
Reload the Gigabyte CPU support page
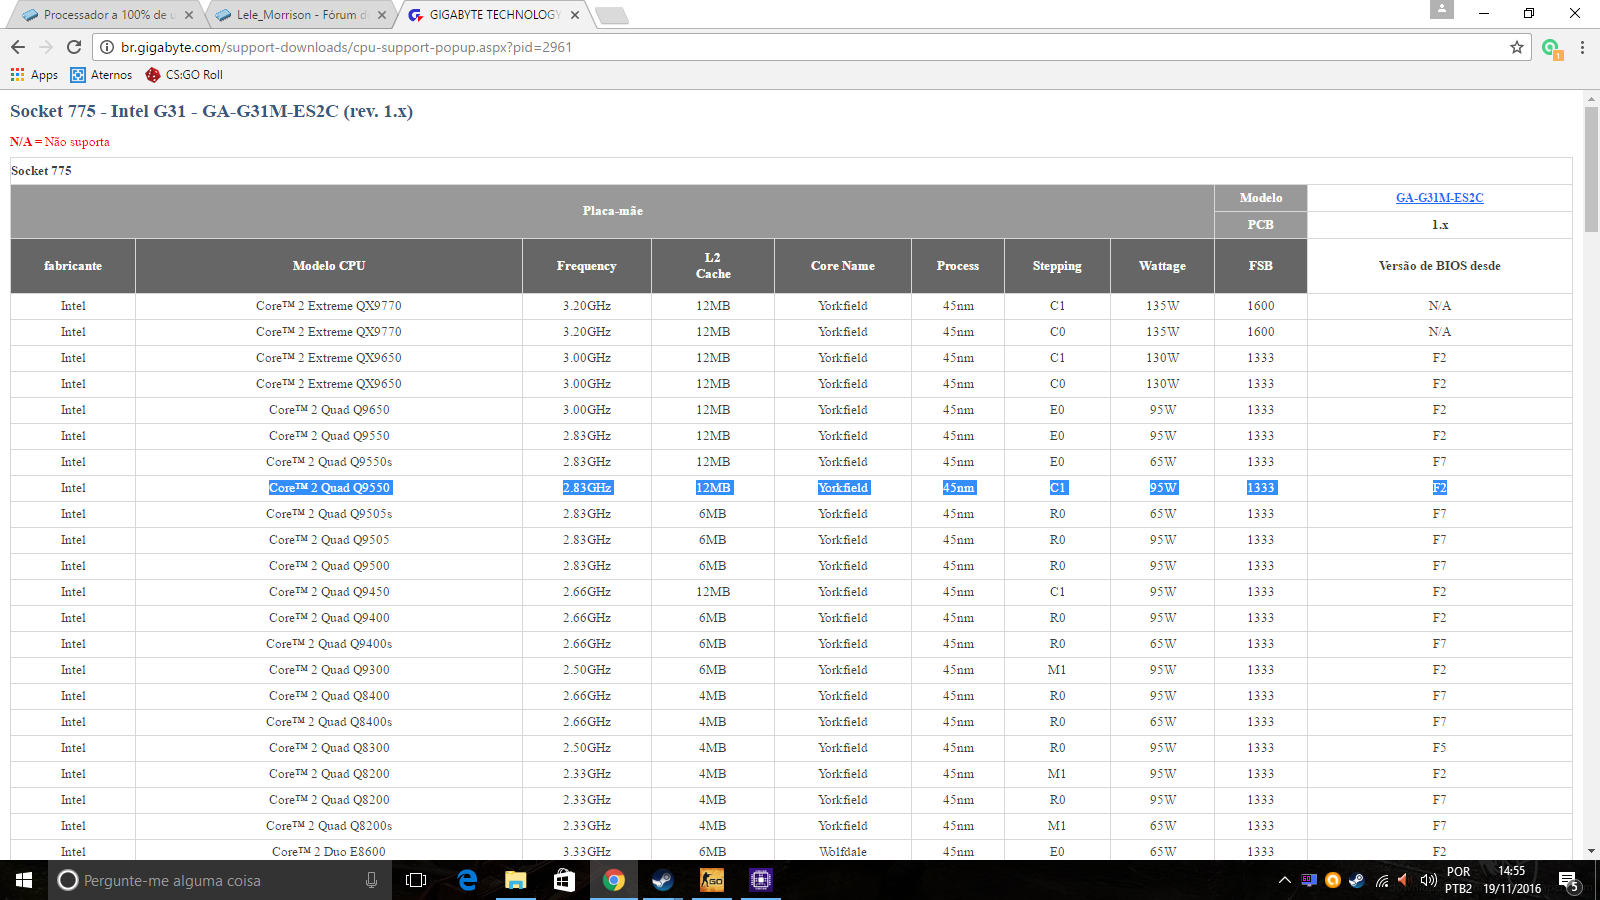74,47
